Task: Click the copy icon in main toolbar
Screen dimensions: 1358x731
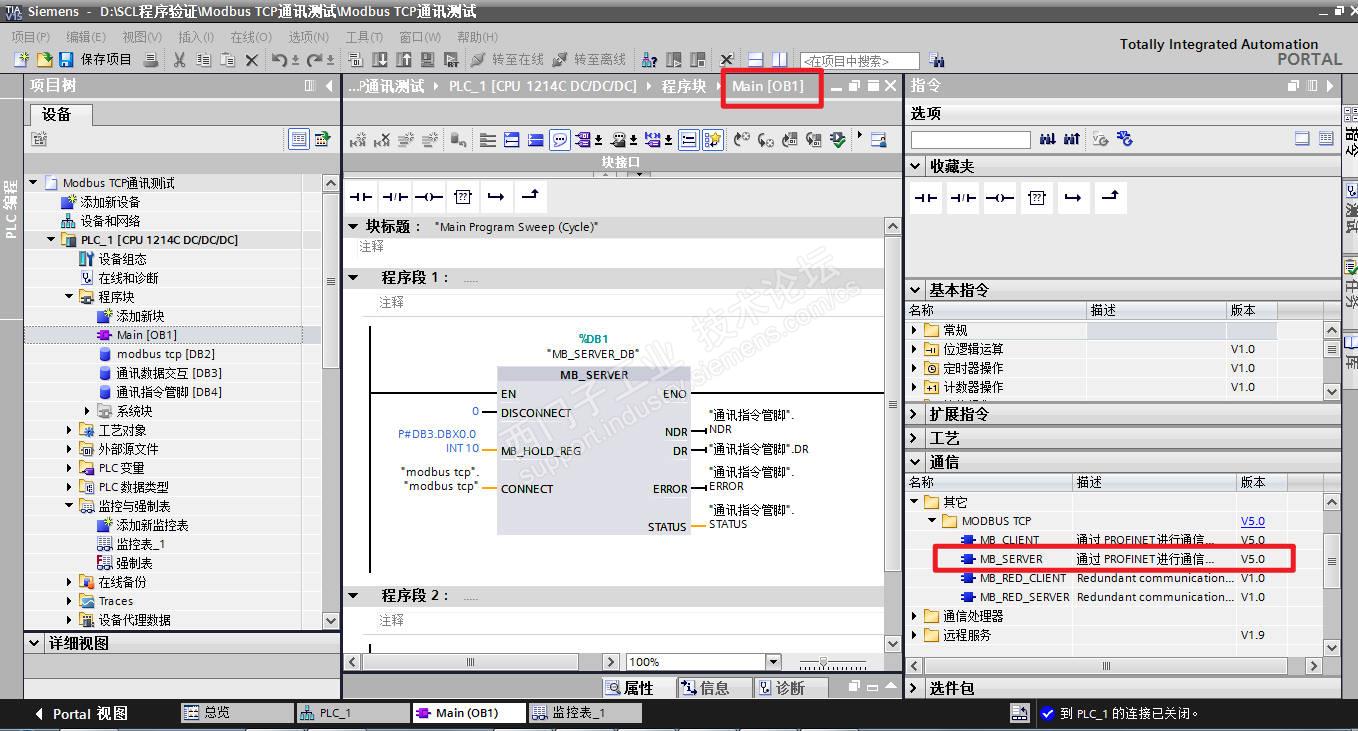Action: tap(203, 60)
